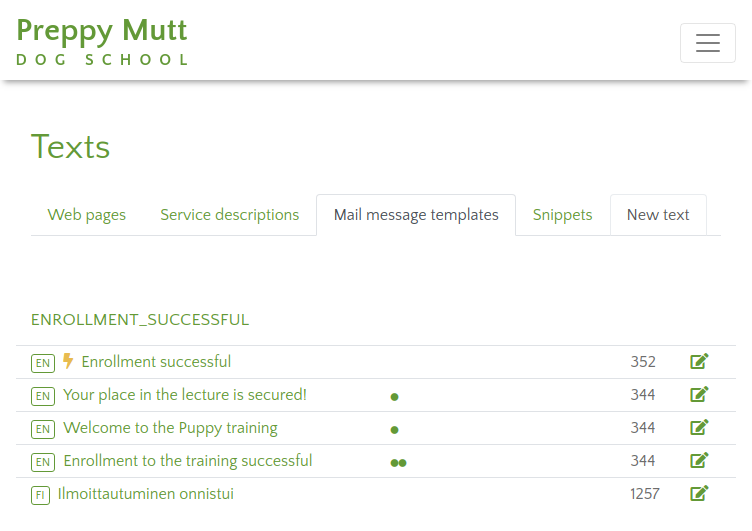
Task: Go to the Snippets tab
Action: click(x=562, y=215)
